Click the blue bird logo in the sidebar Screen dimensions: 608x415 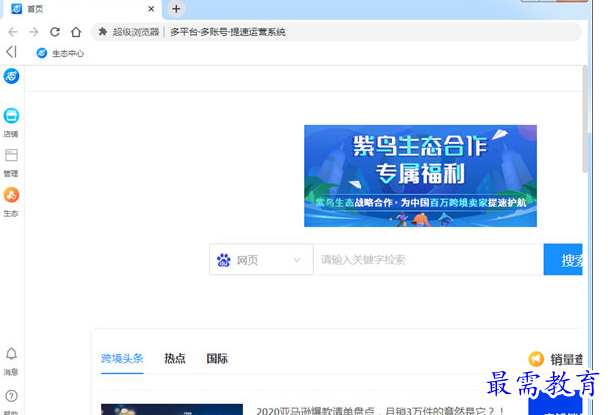click(x=11, y=76)
